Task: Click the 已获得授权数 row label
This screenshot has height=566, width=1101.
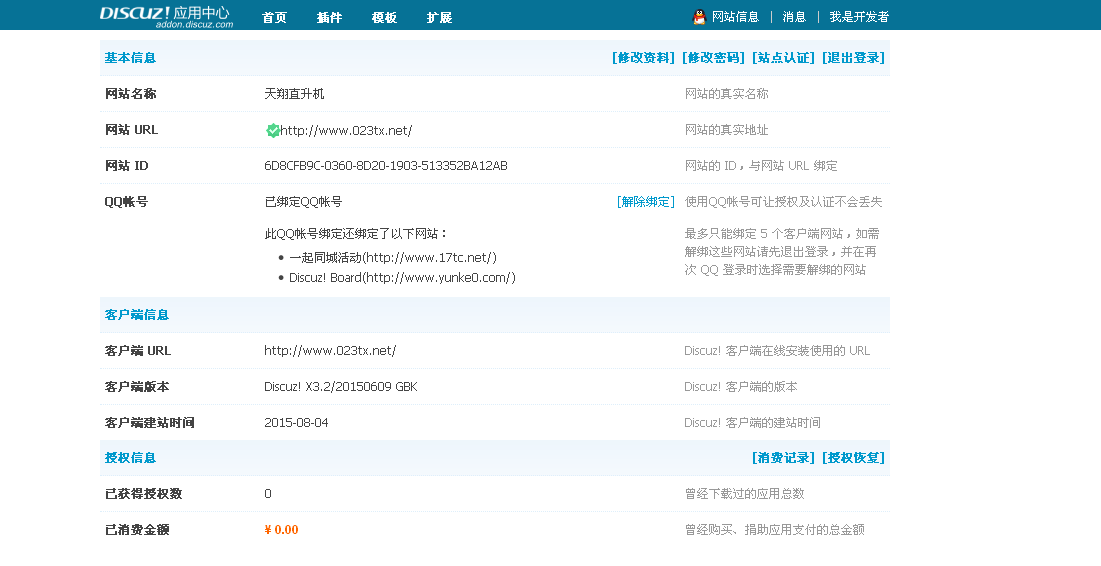Action: coord(143,494)
